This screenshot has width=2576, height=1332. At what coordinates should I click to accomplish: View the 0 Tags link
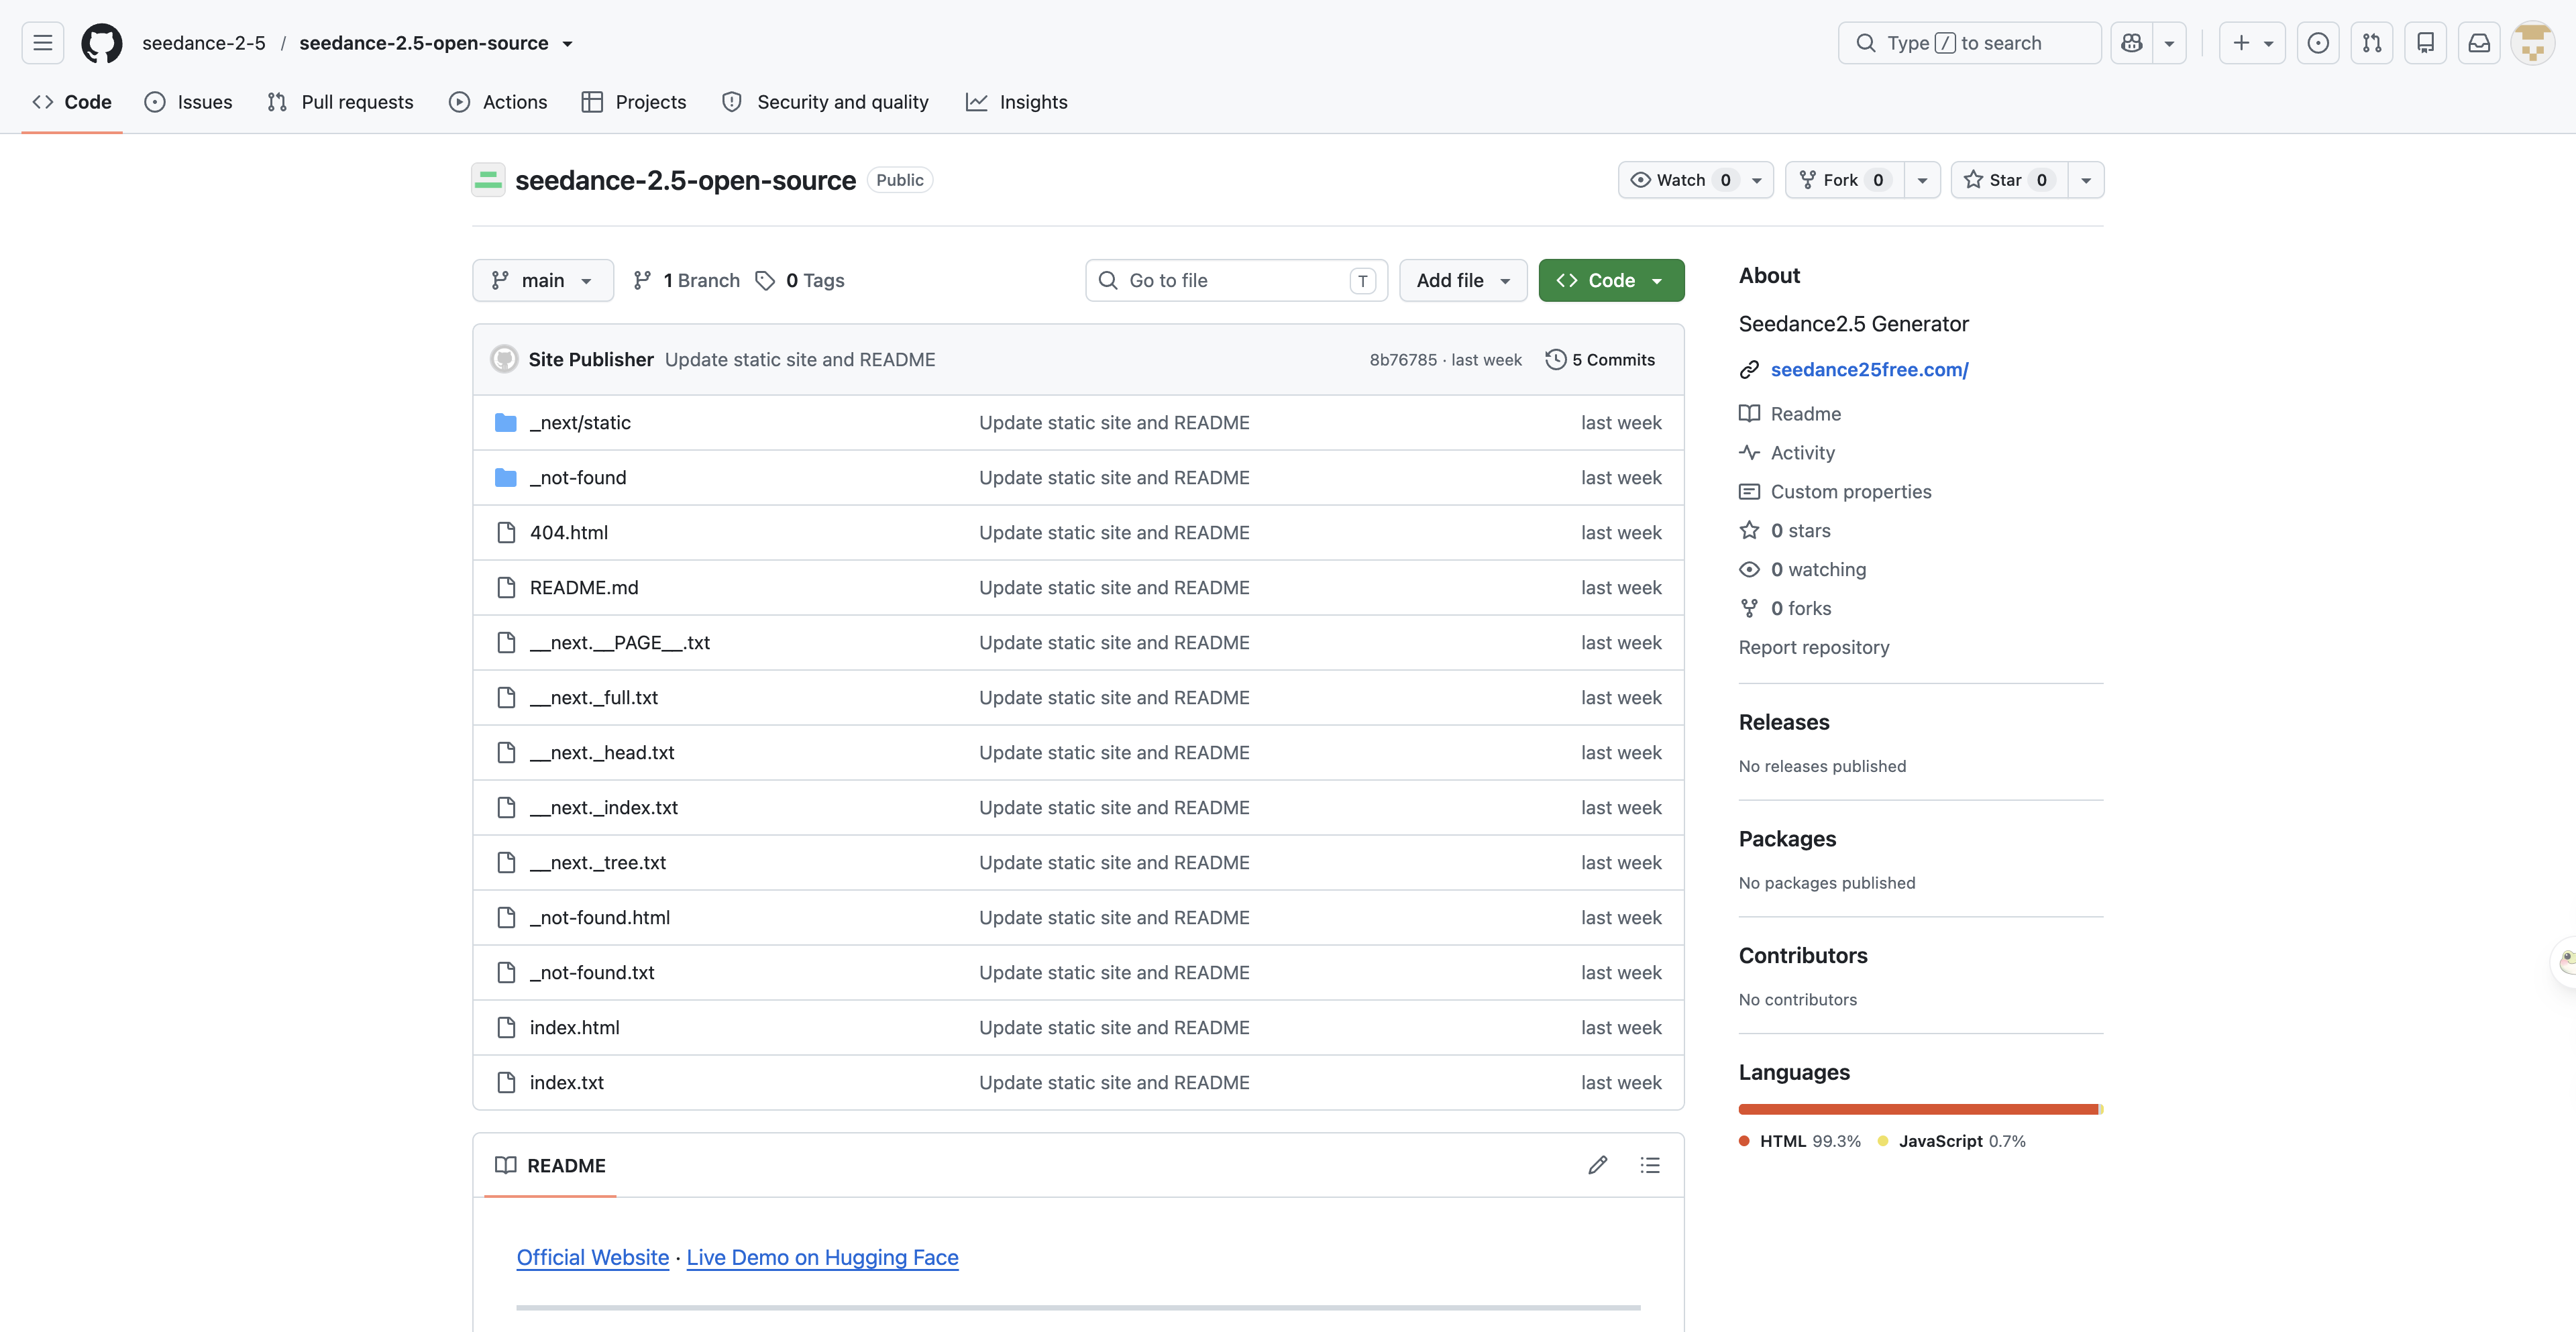(x=800, y=280)
